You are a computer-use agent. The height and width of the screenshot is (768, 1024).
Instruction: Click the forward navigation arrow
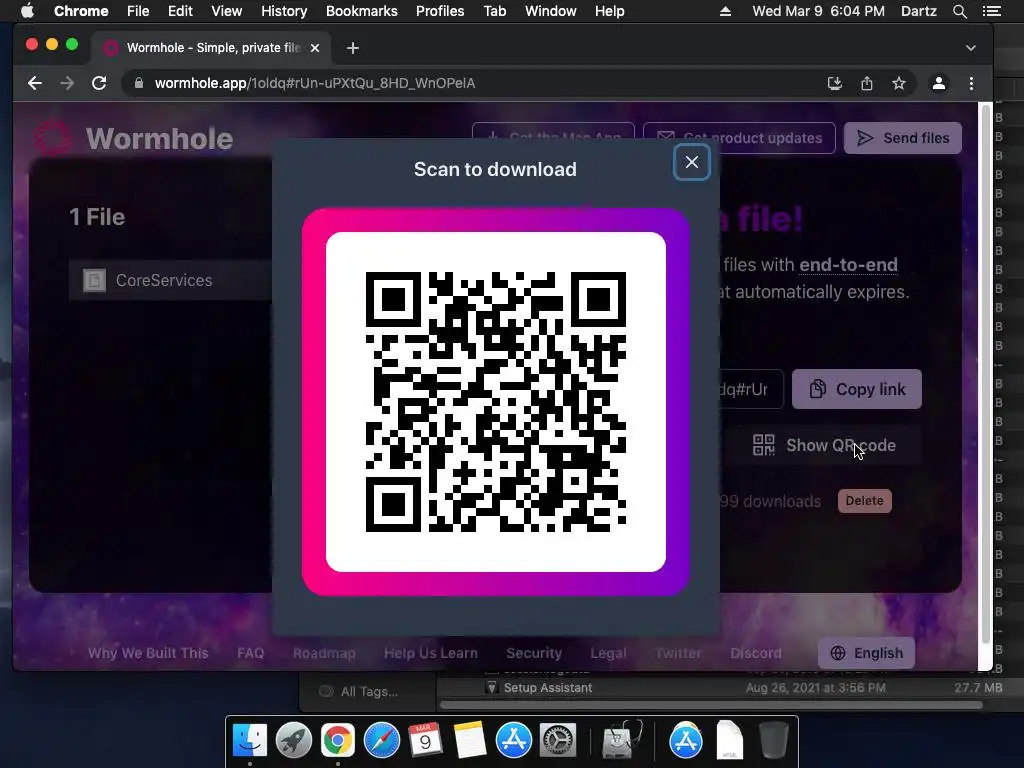point(67,83)
